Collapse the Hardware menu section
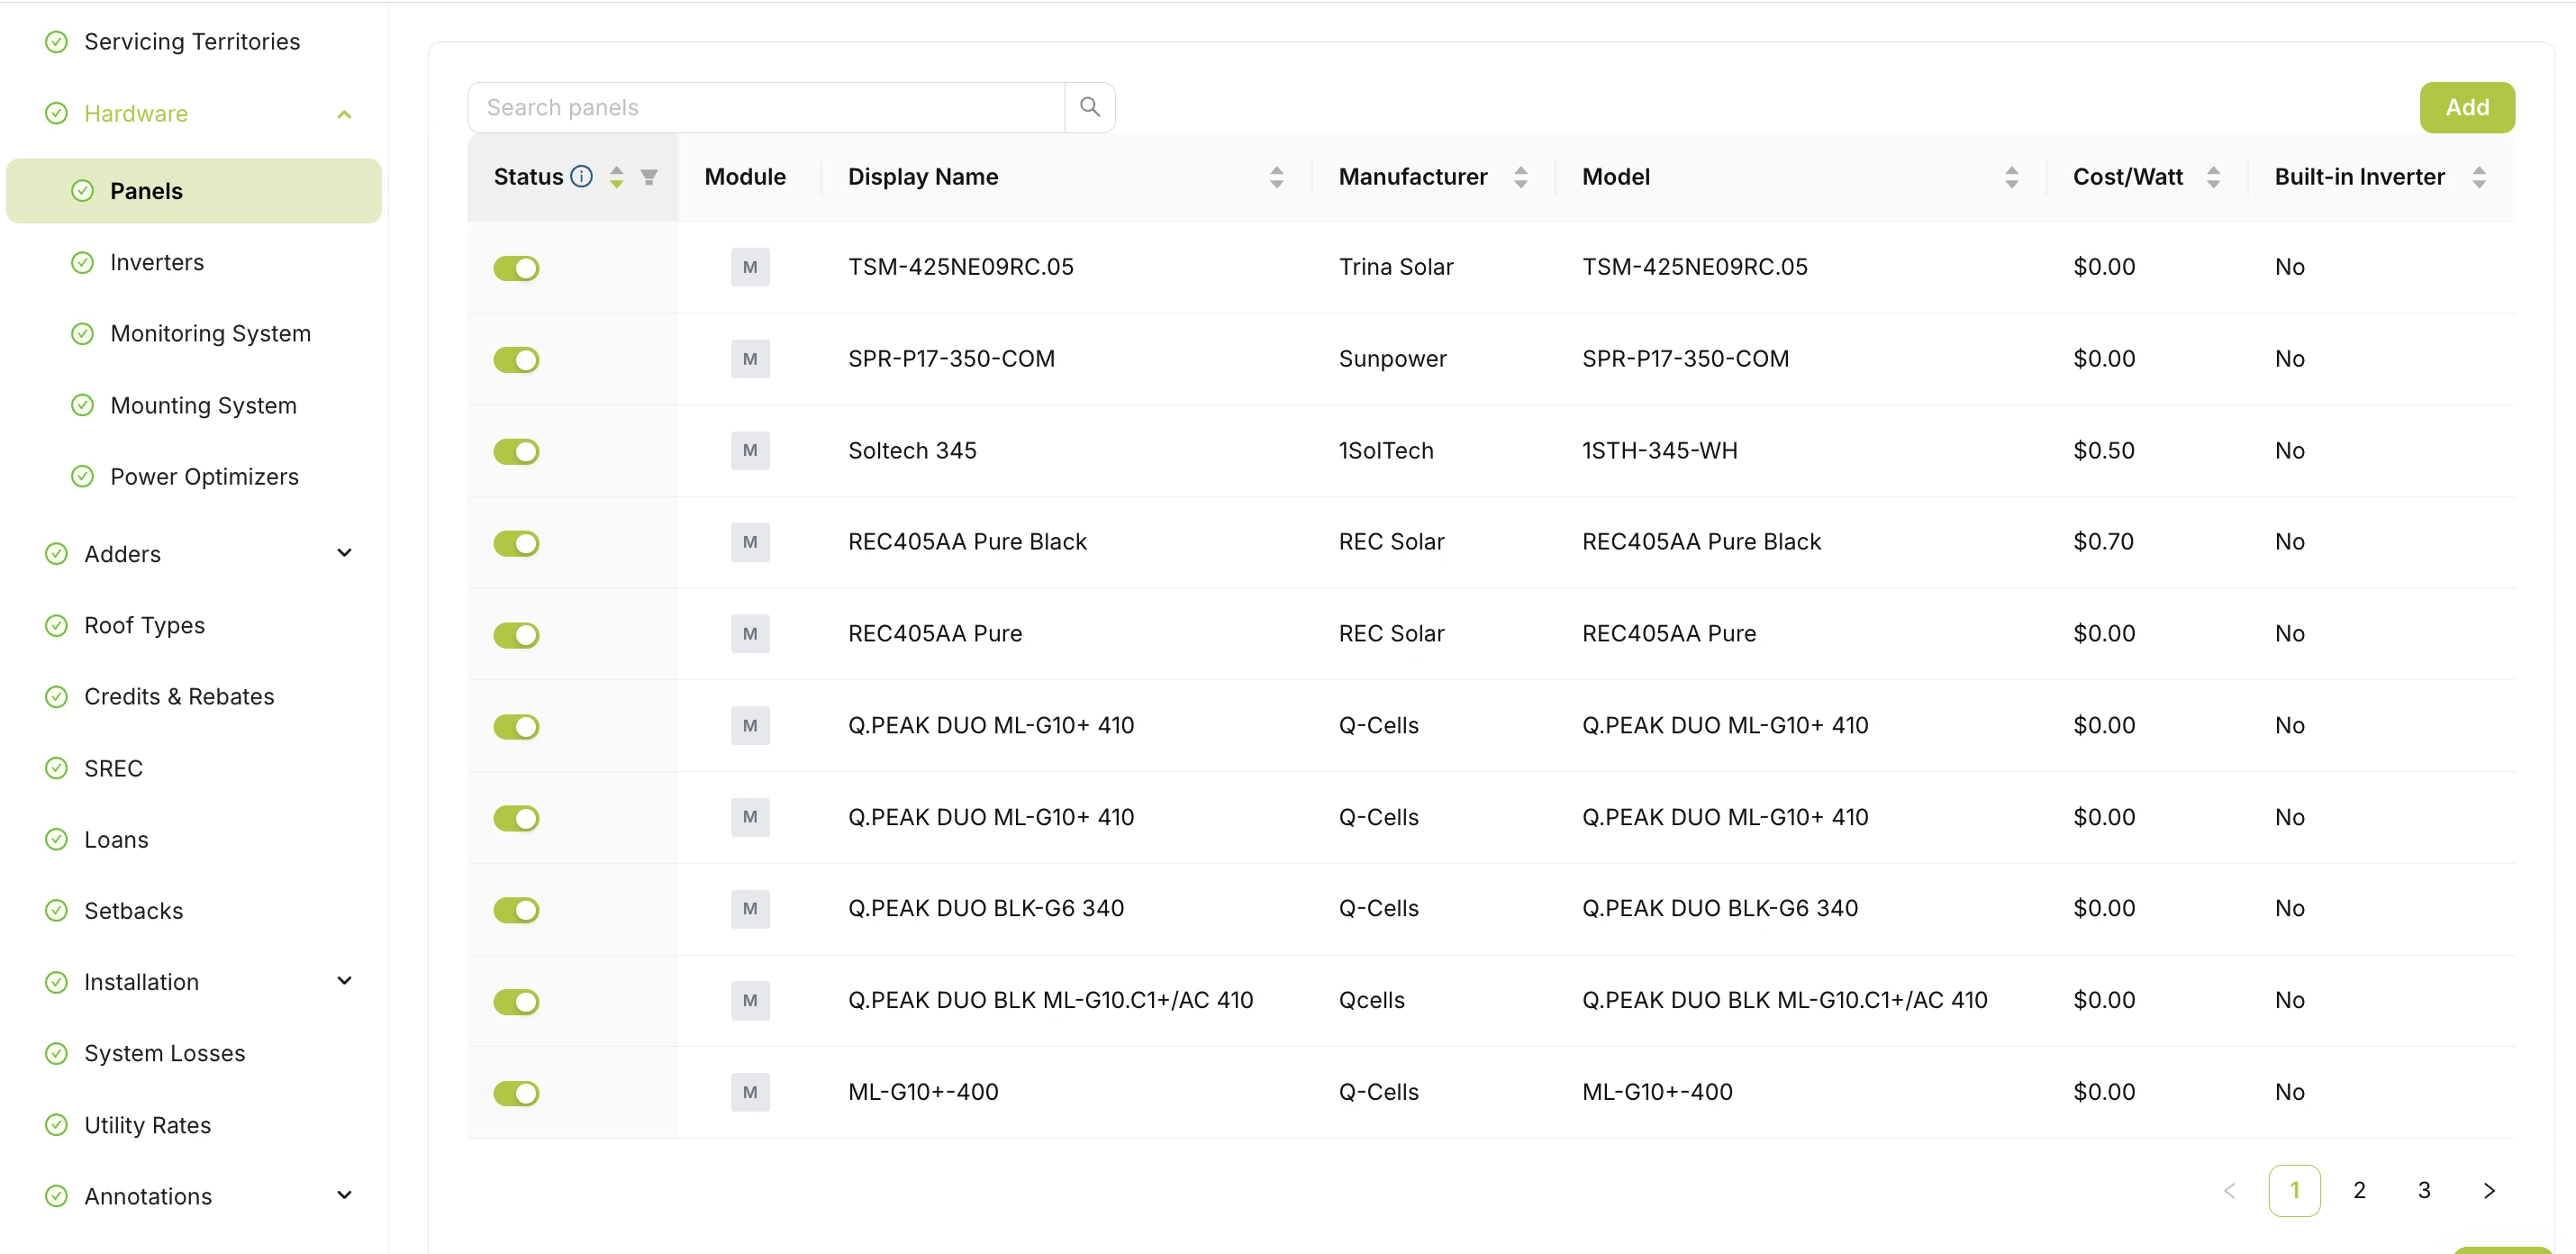This screenshot has height=1254, width=2576. click(344, 114)
